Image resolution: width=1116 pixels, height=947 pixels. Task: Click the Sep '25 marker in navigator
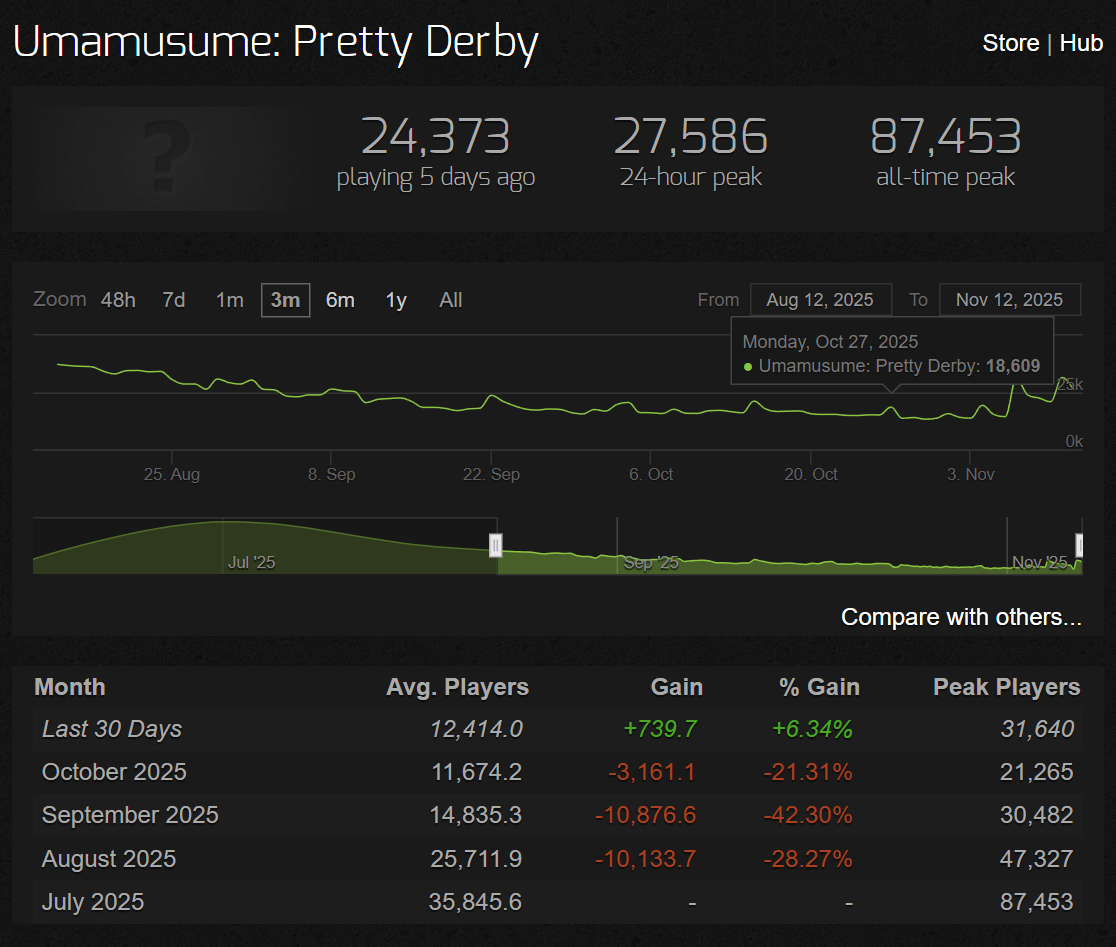pos(651,563)
